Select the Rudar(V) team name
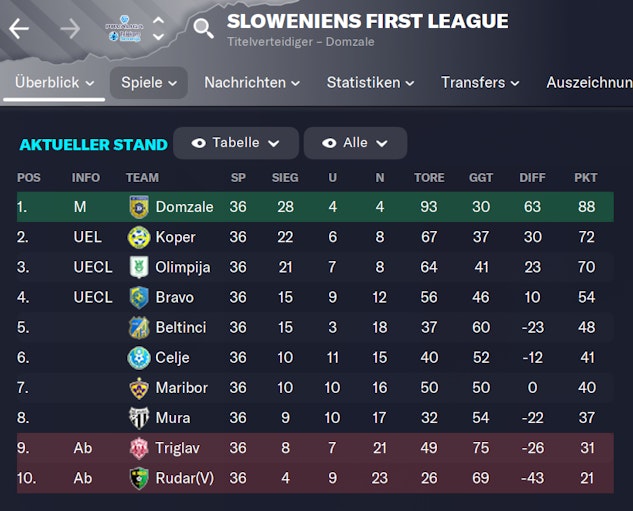This screenshot has width=633, height=511. point(184,478)
